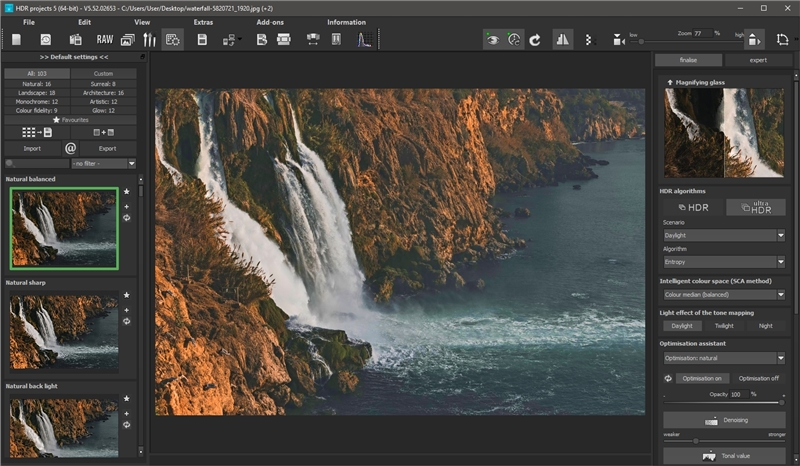
Task: Toggle the before/after comparison mirror icon
Action: (x=562, y=40)
